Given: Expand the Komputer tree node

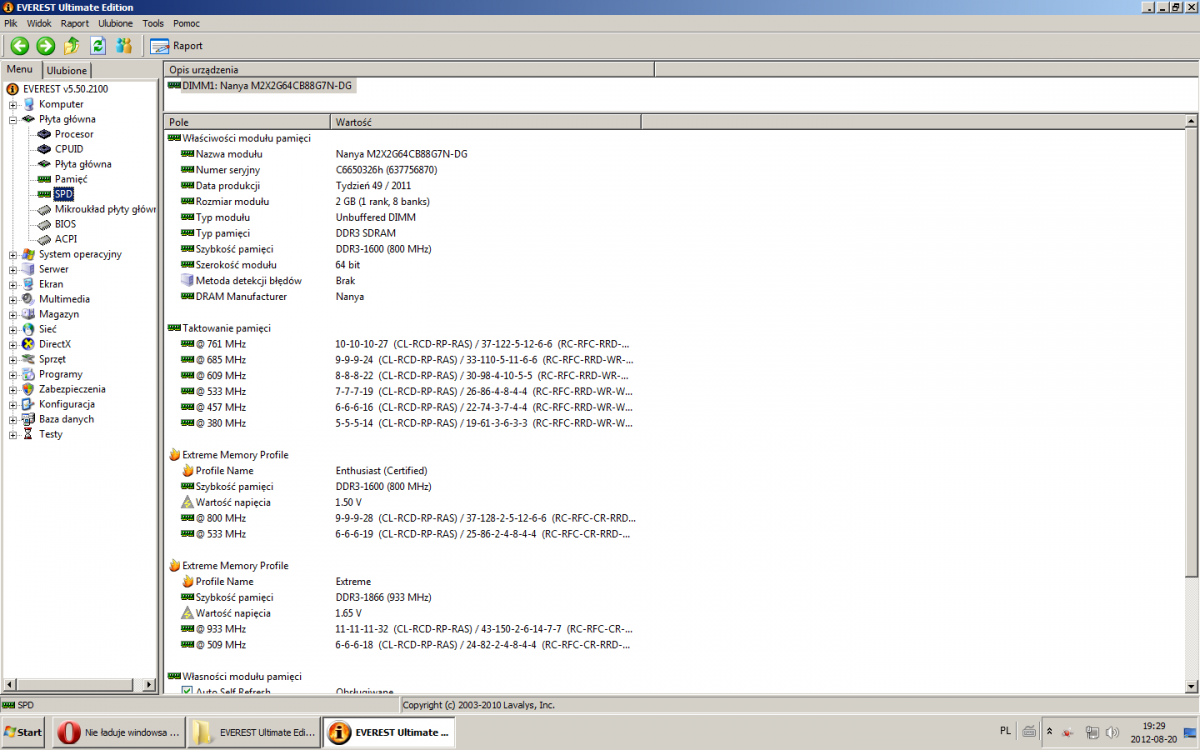Looking at the screenshot, I should click(x=13, y=104).
